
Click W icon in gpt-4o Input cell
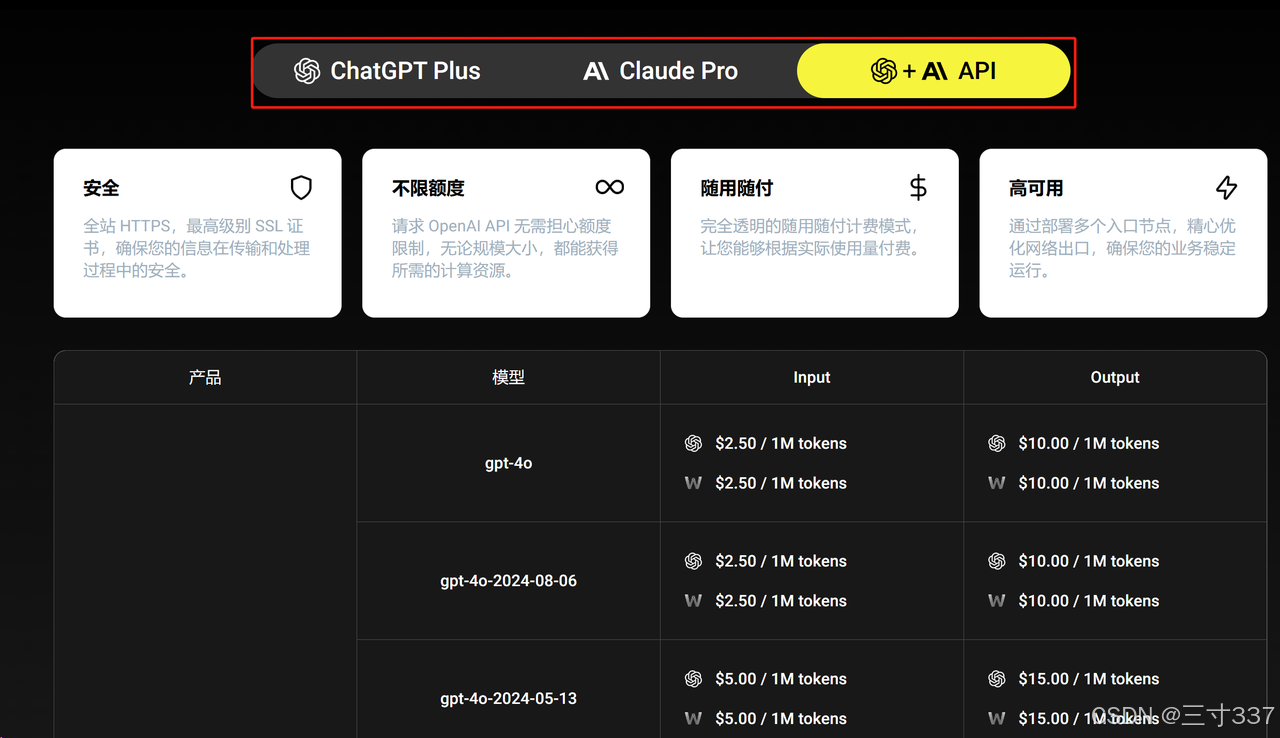click(x=693, y=483)
